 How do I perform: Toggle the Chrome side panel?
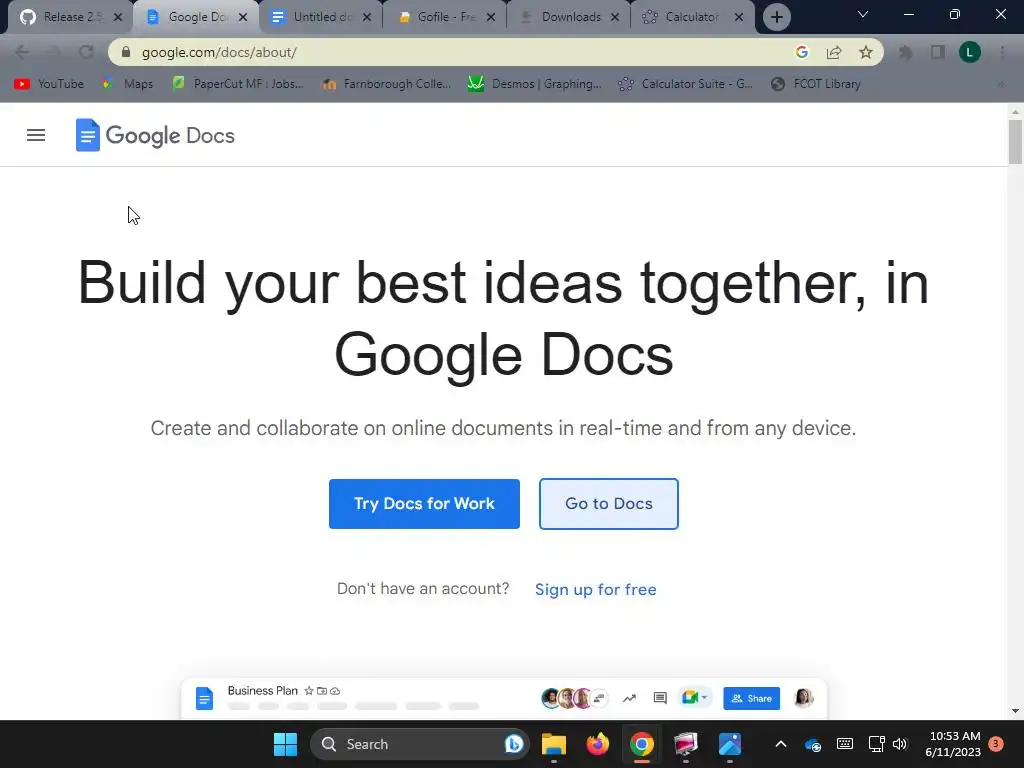coord(938,52)
